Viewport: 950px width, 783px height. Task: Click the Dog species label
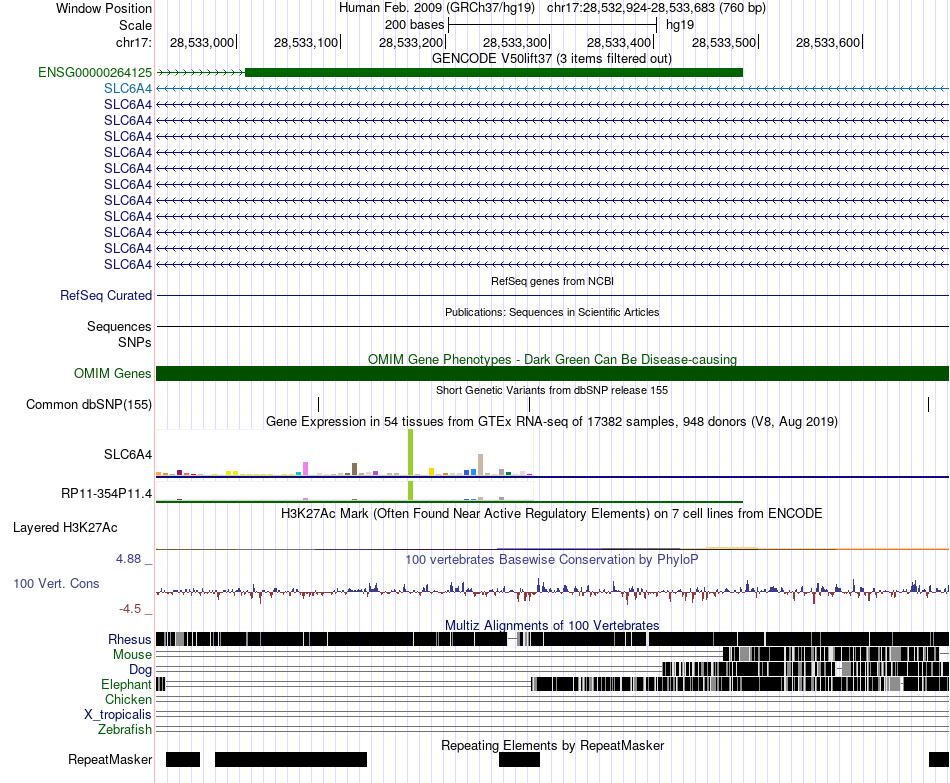(141, 669)
